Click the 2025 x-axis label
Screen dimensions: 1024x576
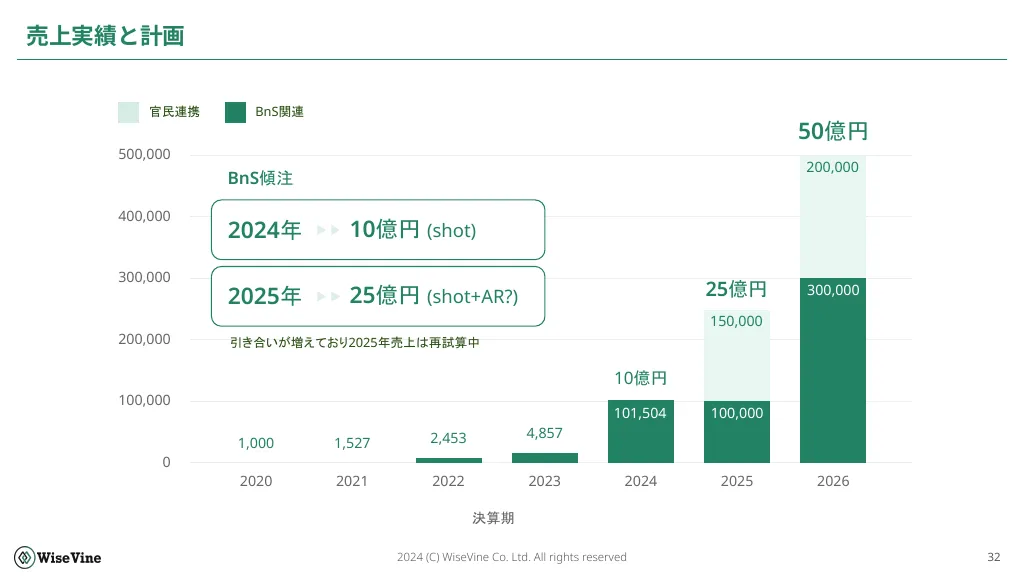[737, 481]
